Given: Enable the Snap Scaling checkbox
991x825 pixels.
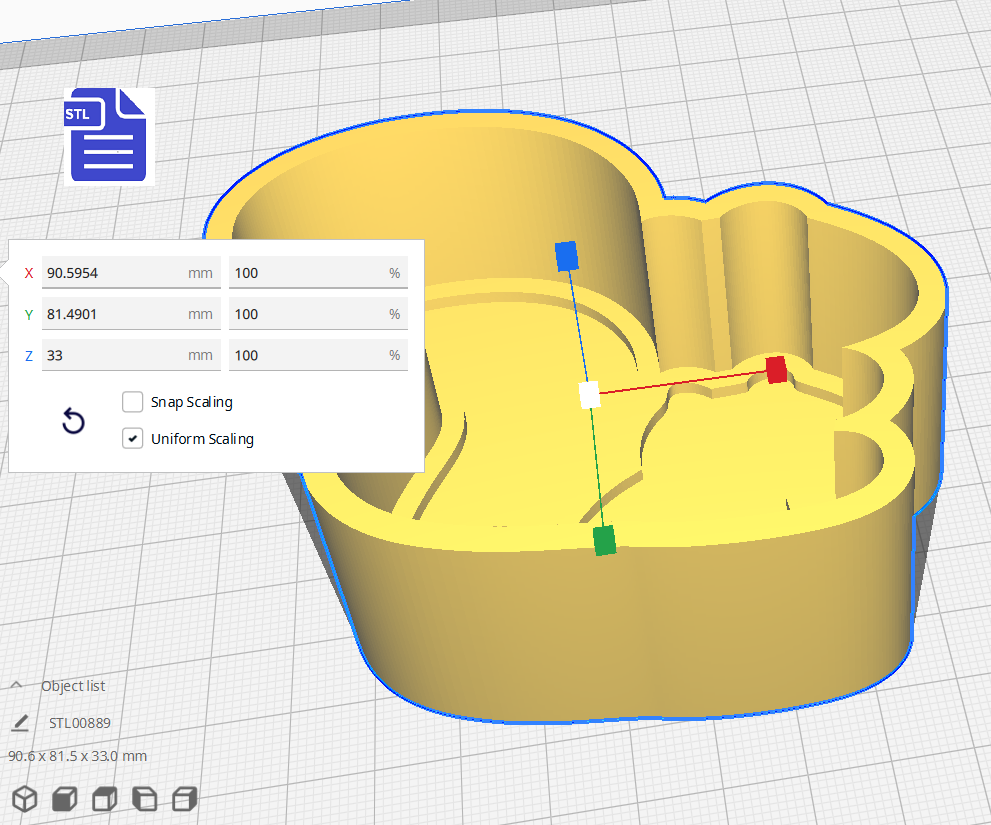Looking at the screenshot, I should tap(132, 401).
